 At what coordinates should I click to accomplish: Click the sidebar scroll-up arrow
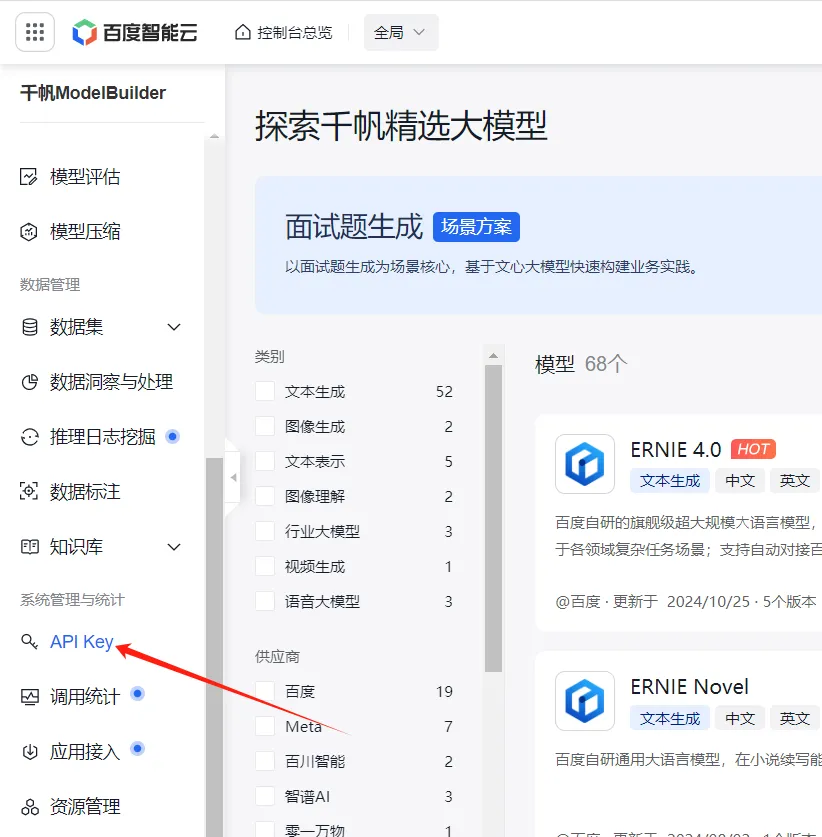pyautogui.click(x=214, y=137)
